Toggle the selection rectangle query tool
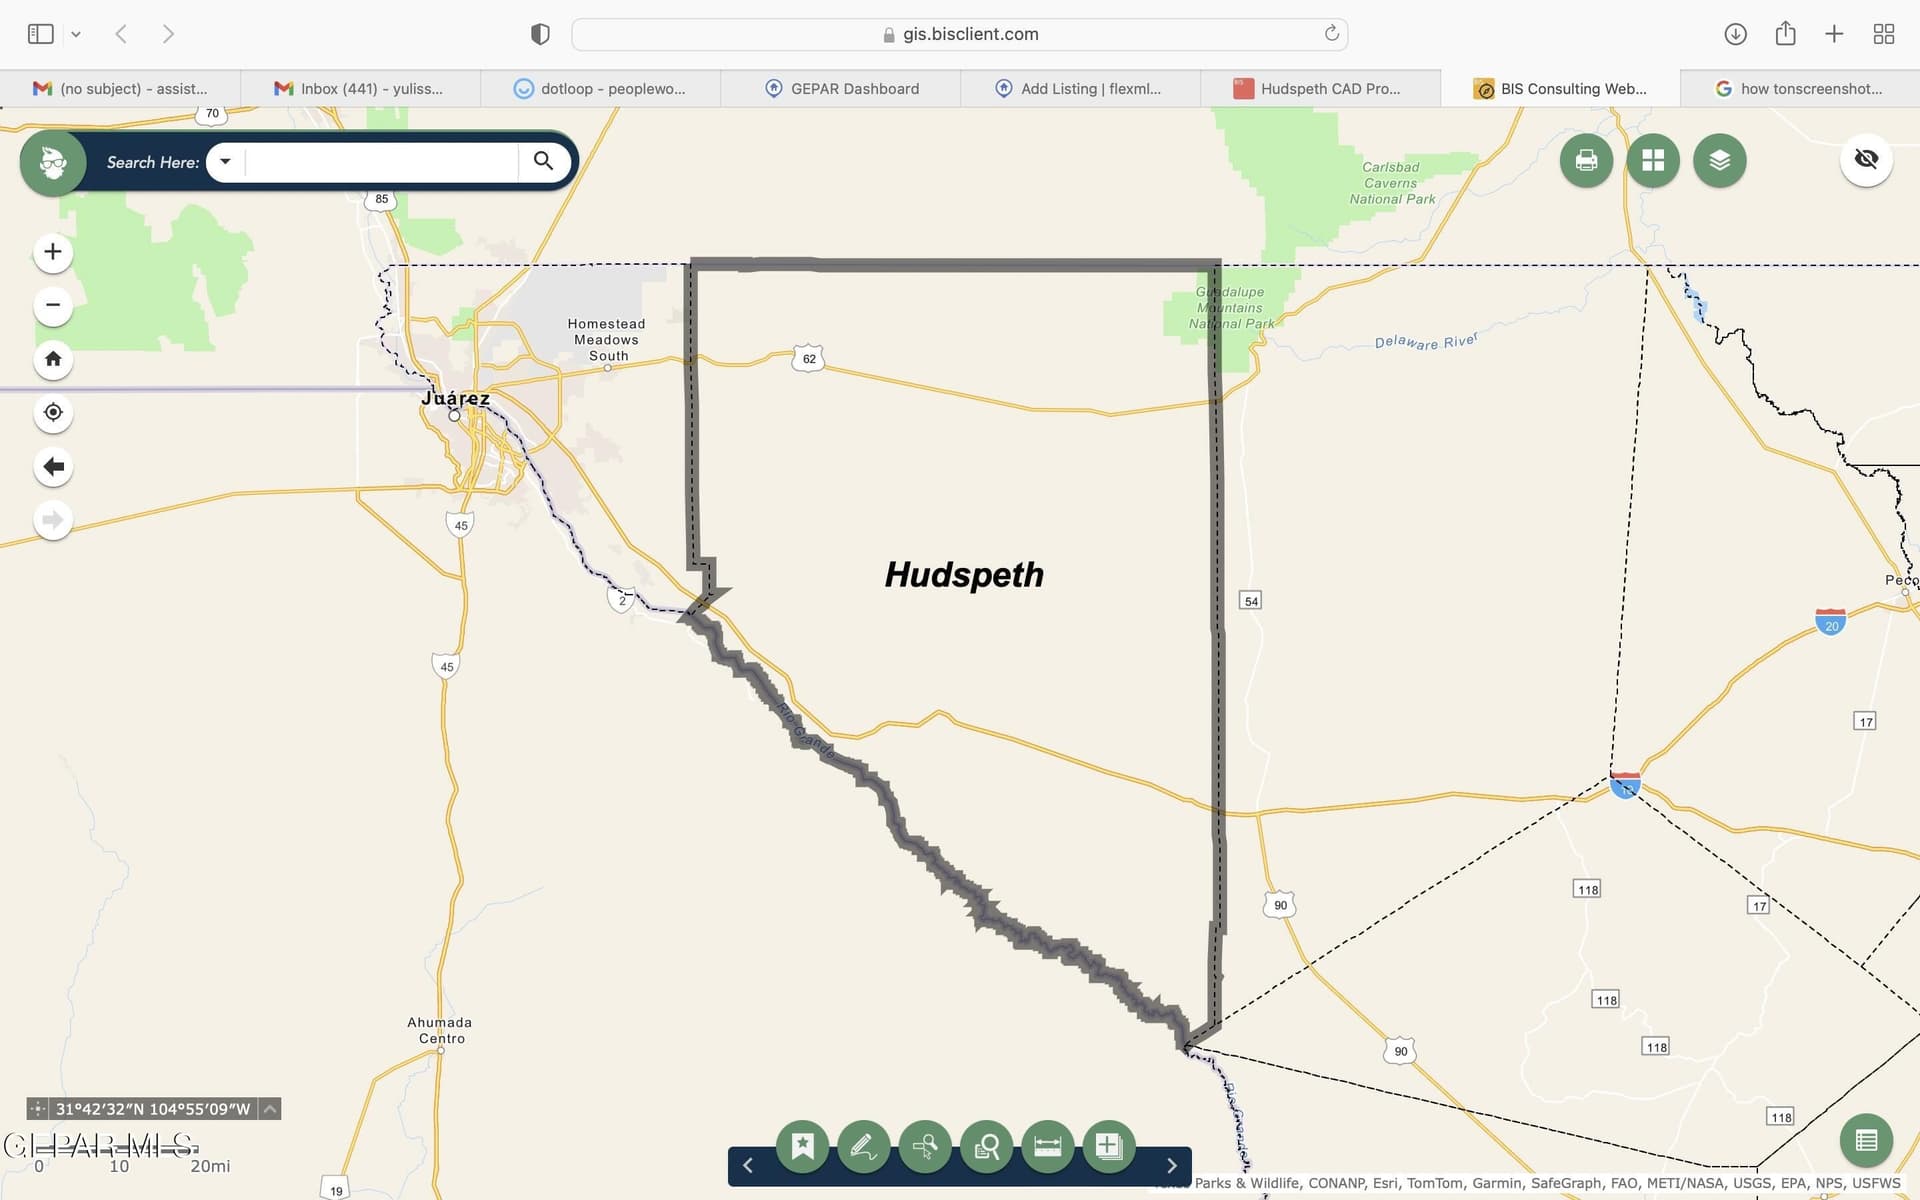The height and width of the screenshot is (1200, 1920). tap(925, 1147)
